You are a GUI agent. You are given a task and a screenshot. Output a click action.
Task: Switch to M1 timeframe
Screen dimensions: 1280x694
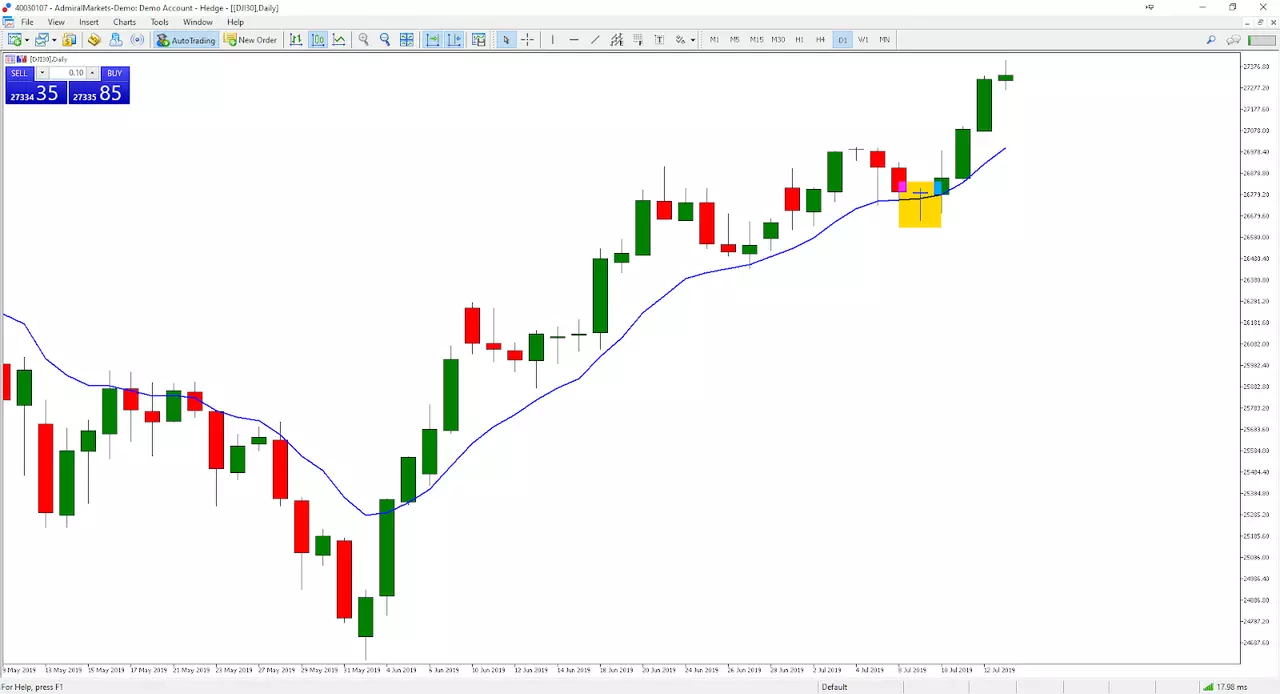(714, 40)
